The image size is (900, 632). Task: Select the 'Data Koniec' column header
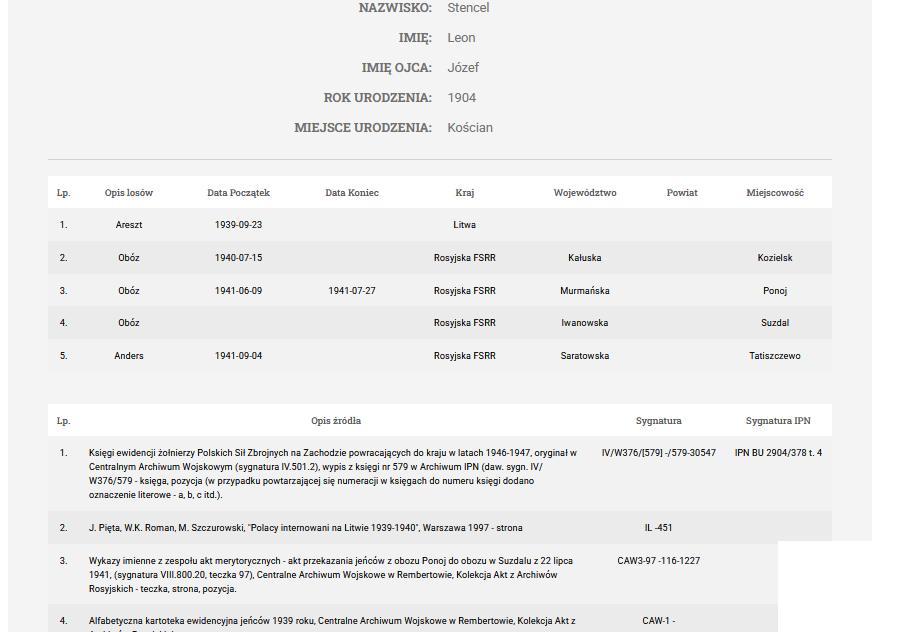click(x=352, y=193)
